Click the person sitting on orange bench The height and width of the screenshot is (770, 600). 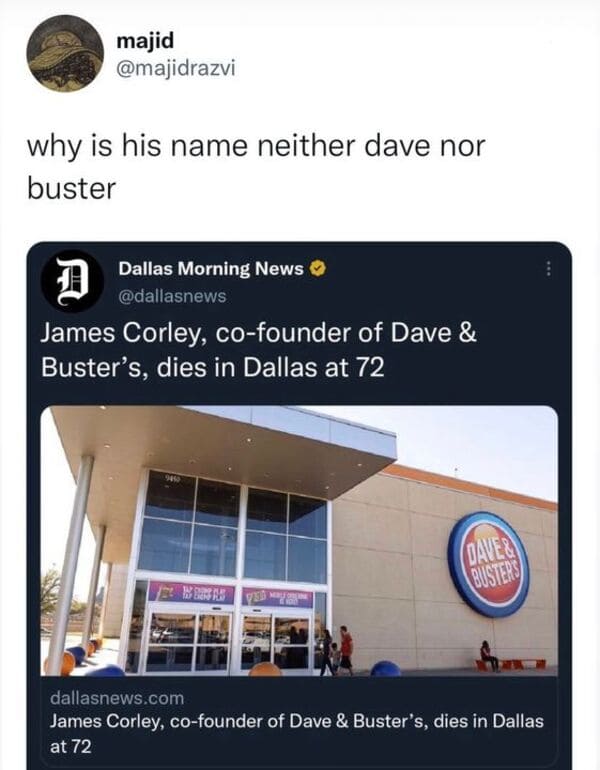(x=488, y=656)
